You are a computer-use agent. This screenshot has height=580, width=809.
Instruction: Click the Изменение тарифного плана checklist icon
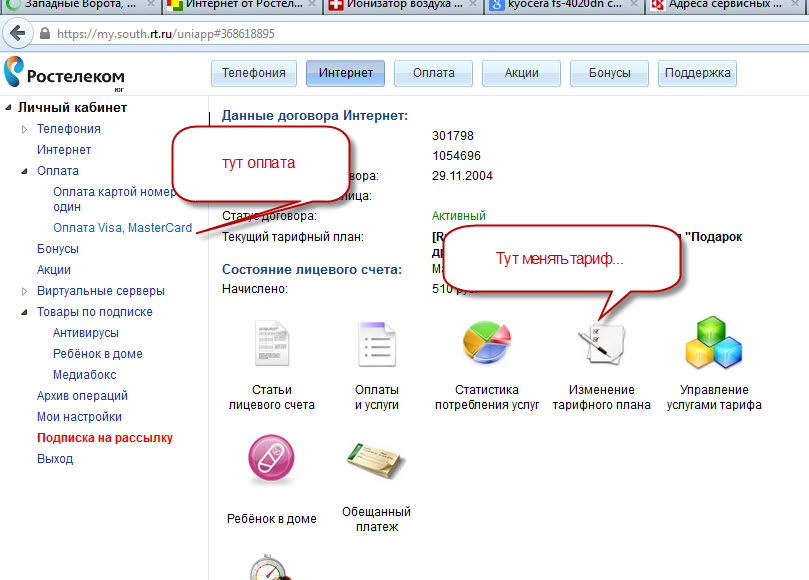601,343
